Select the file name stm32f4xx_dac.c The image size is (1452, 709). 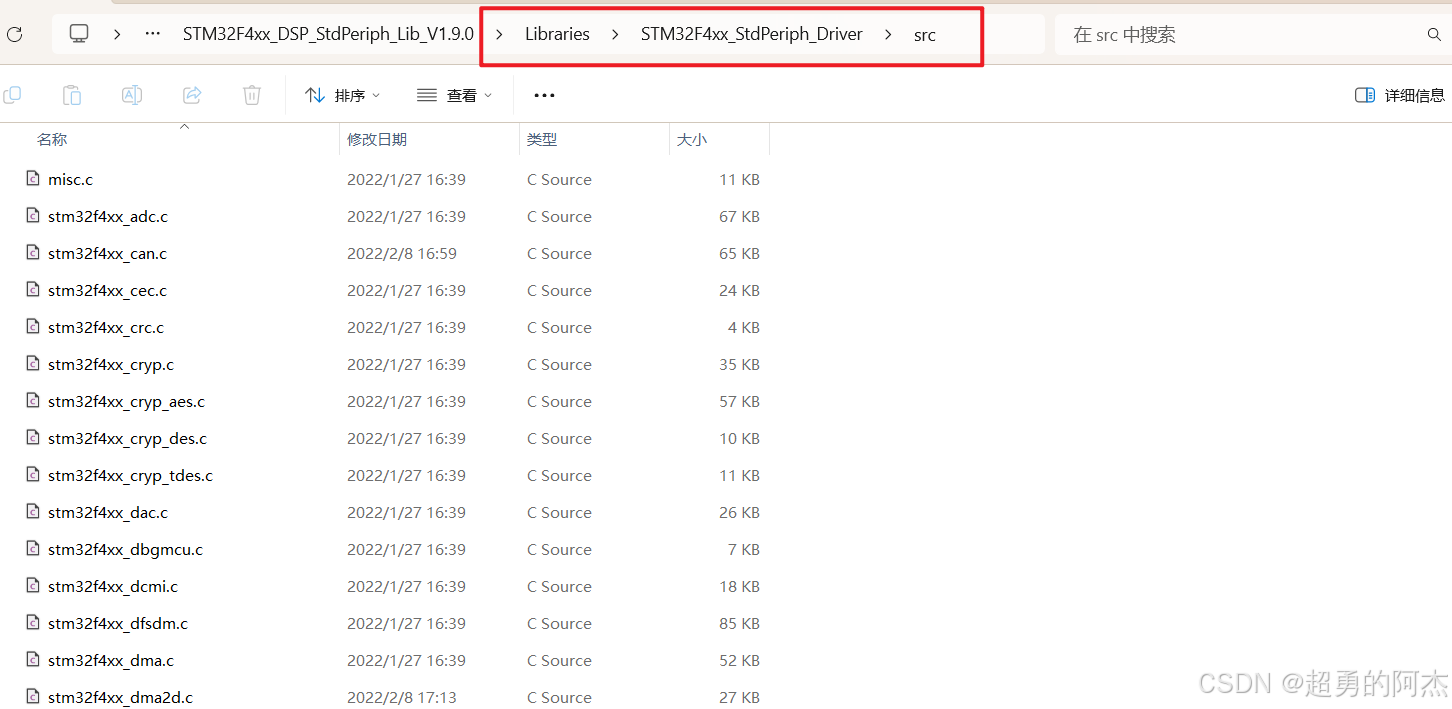(x=108, y=513)
